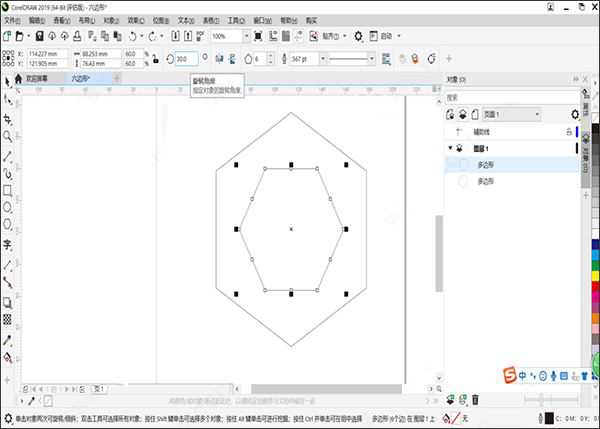This screenshot has width=600, height=429.
Task: Click the Convert to Curves icon on property bar
Action: click(431, 59)
